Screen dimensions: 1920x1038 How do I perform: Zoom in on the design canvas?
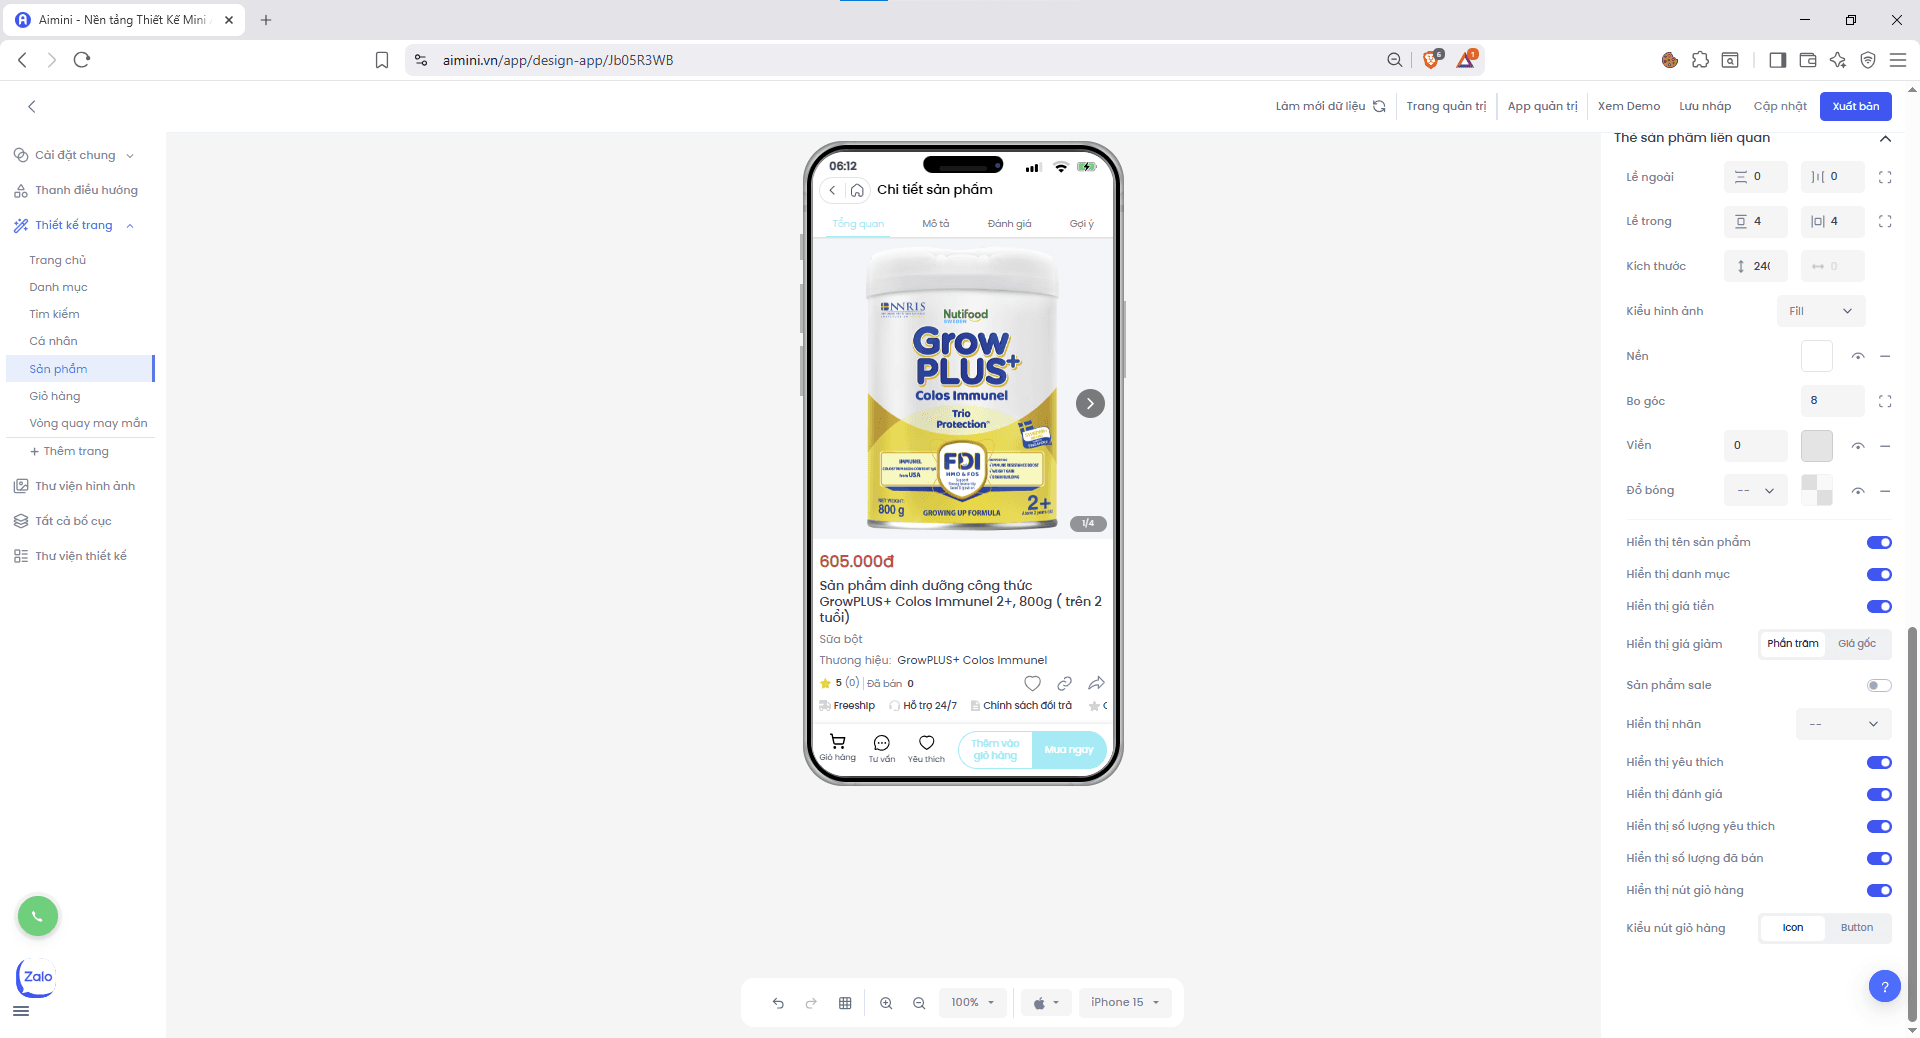(x=886, y=1003)
